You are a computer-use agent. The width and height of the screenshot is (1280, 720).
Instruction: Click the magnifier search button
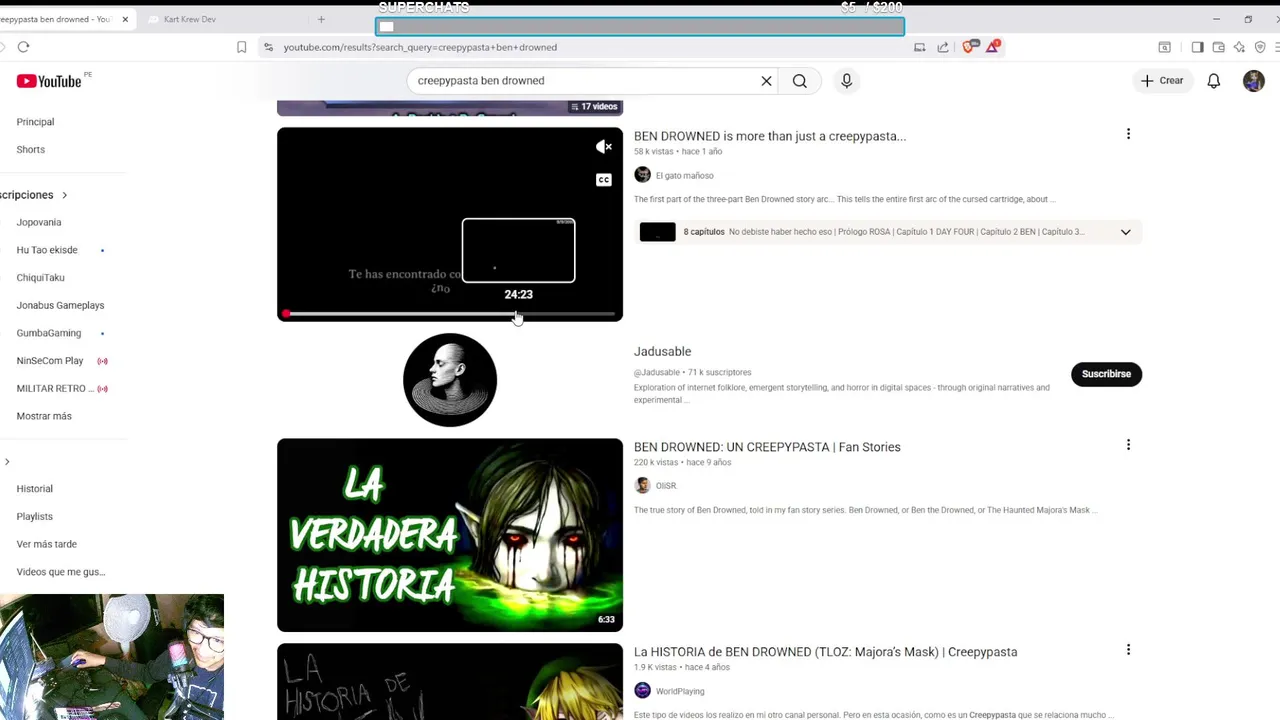coord(800,81)
